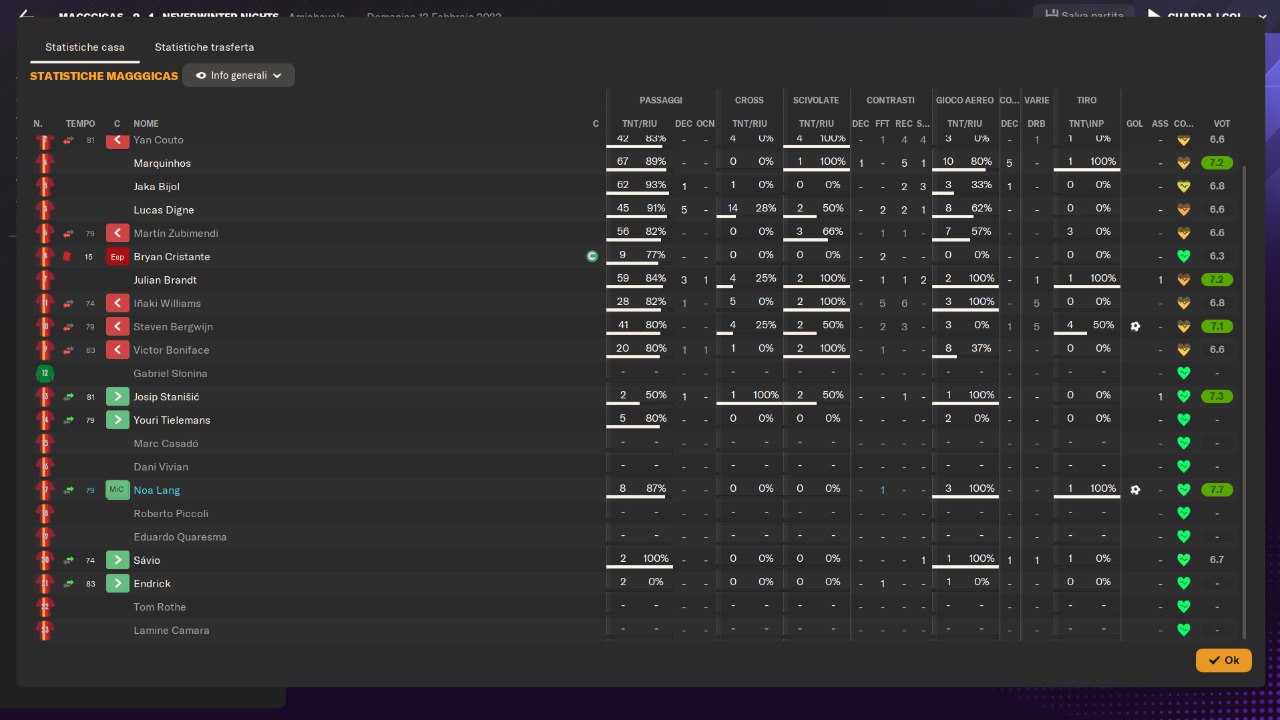
Task: Confirm with the Ok button
Action: (1223, 660)
